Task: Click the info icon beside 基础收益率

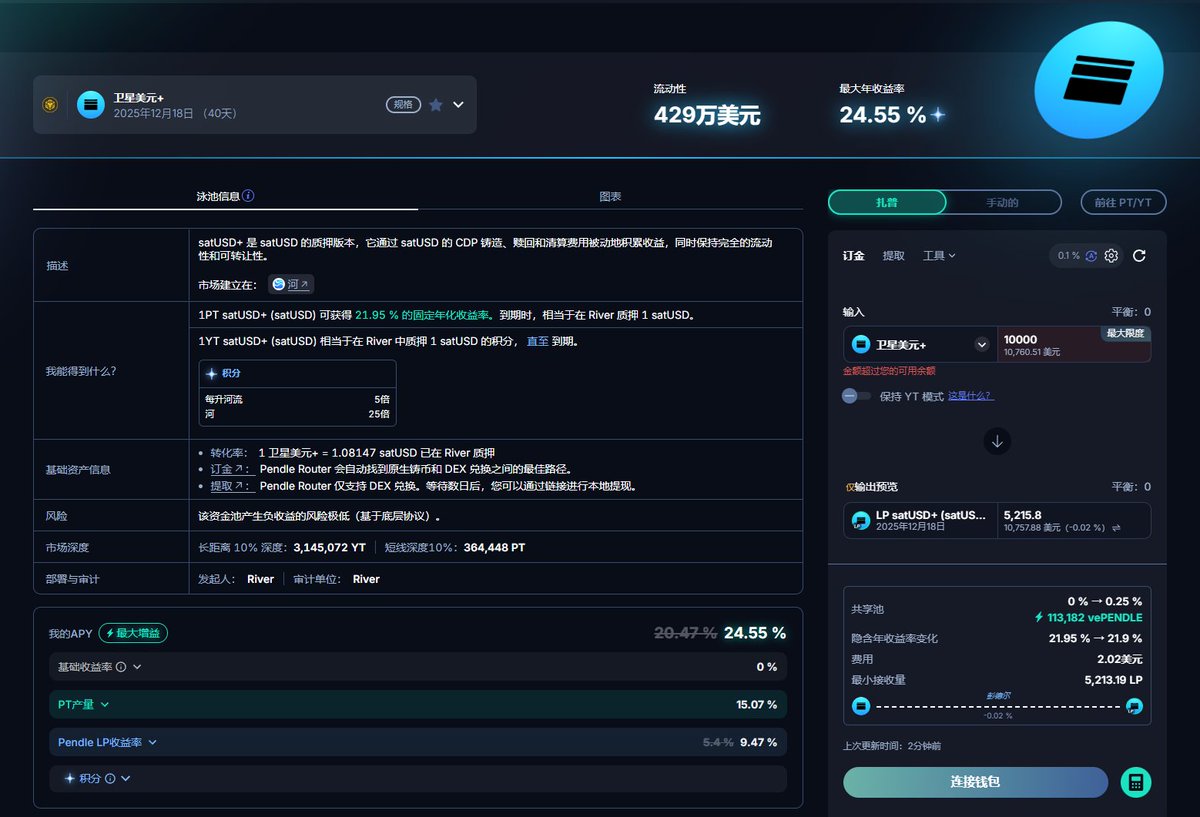Action: click(x=121, y=667)
